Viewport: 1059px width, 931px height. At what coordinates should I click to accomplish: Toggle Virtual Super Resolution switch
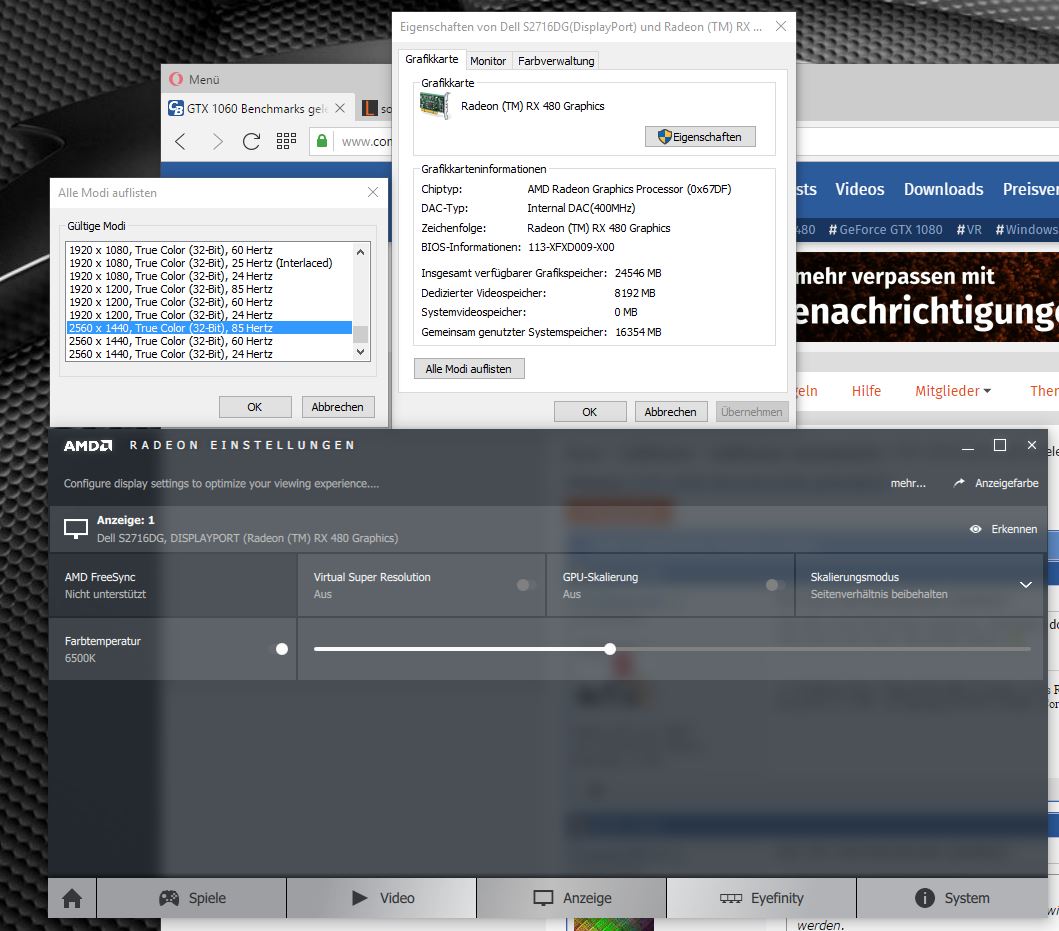(x=526, y=585)
